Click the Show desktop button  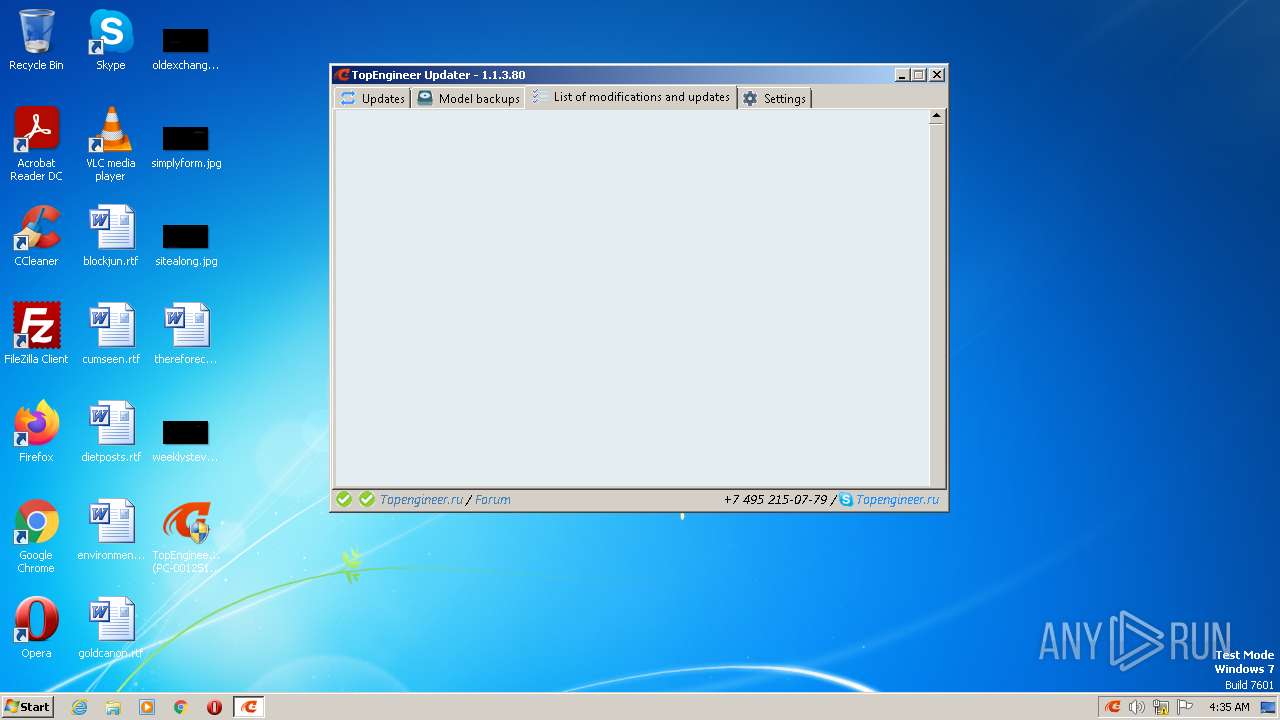pos(1270,707)
